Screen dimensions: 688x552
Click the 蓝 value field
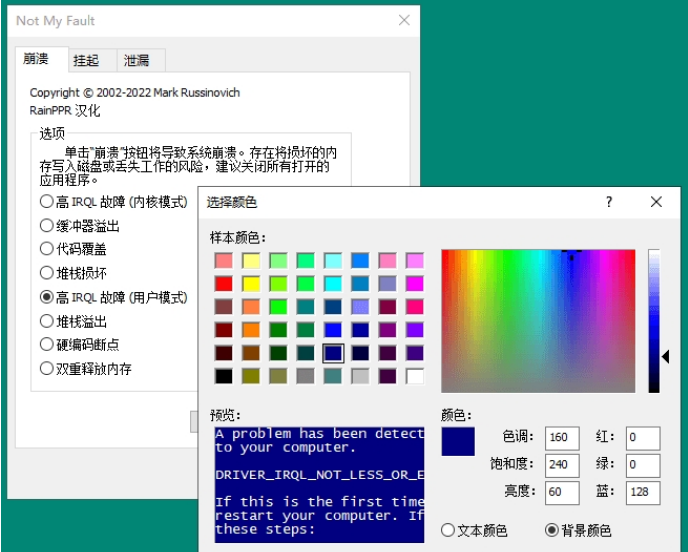pyautogui.click(x=643, y=492)
